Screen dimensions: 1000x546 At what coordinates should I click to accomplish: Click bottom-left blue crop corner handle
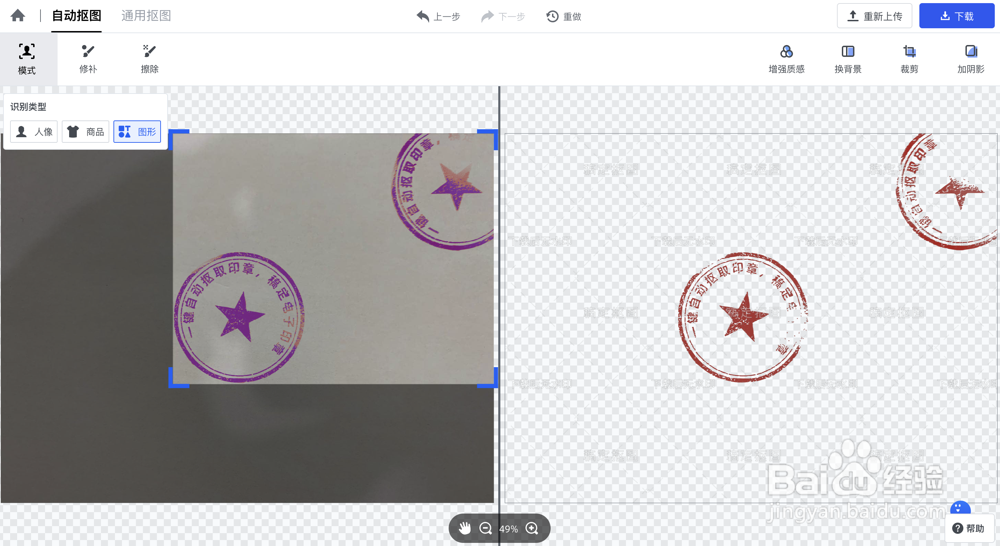[x=178, y=378]
